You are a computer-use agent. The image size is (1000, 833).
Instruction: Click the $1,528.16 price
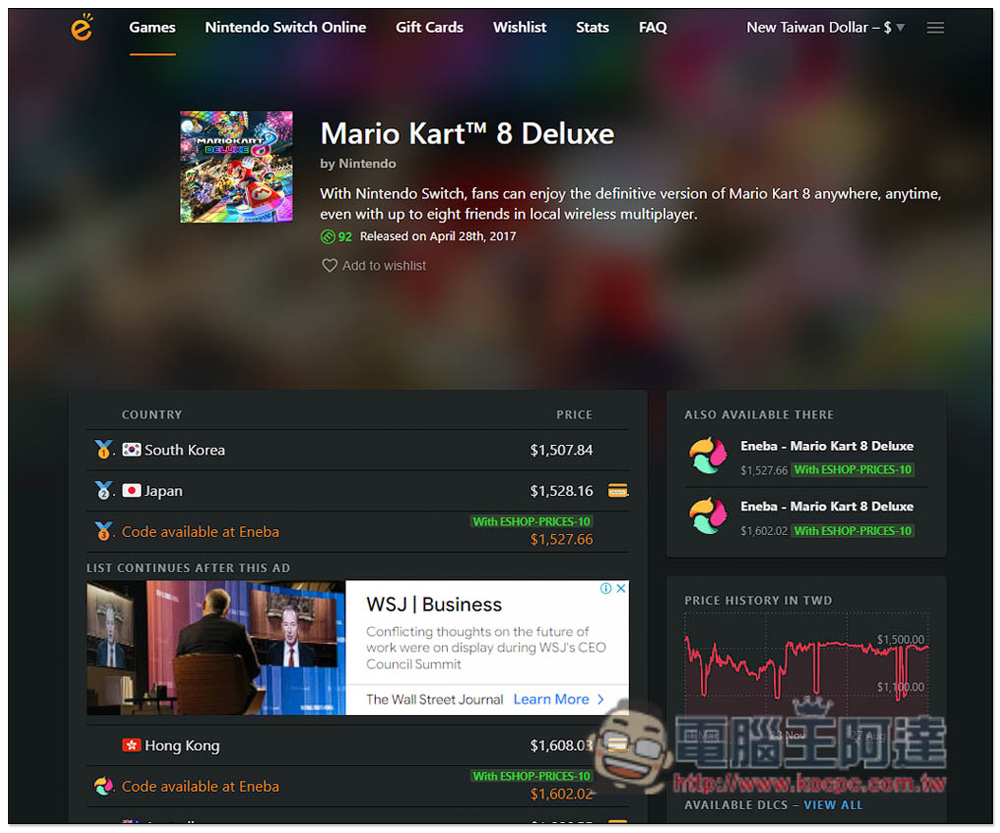pos(561,491)
